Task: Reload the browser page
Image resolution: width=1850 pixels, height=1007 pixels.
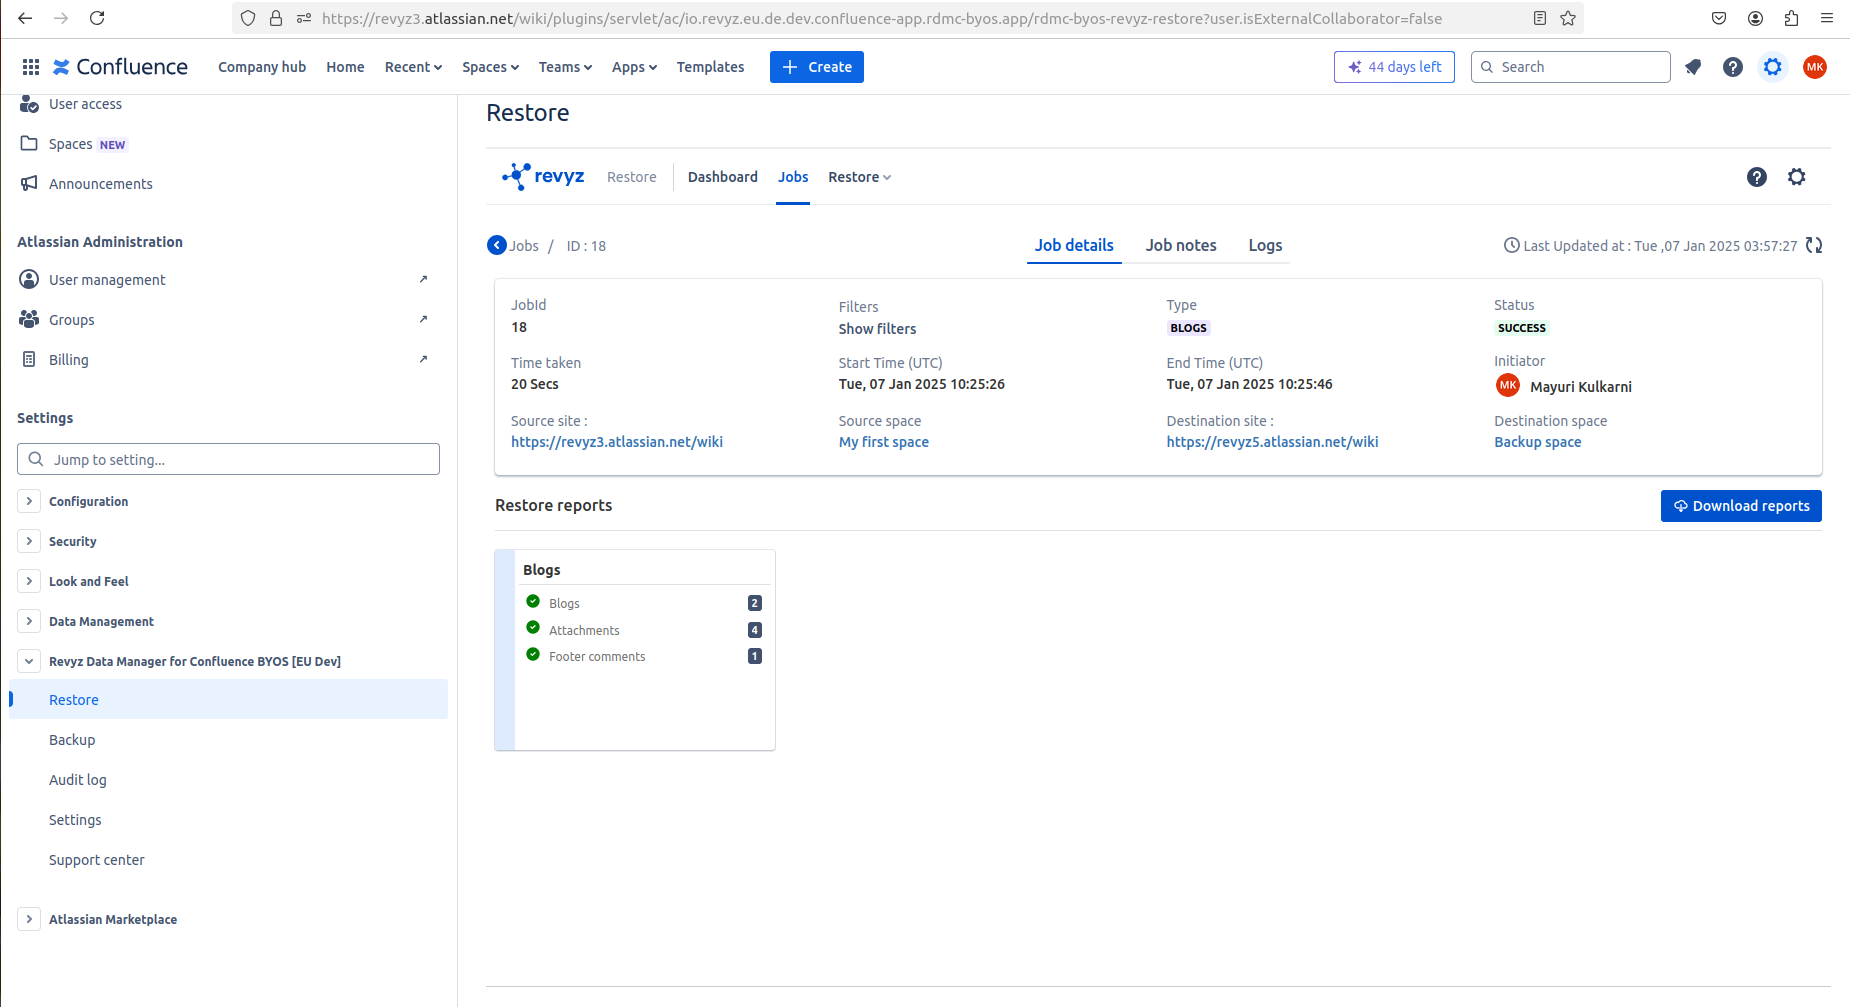Action: 97,18
